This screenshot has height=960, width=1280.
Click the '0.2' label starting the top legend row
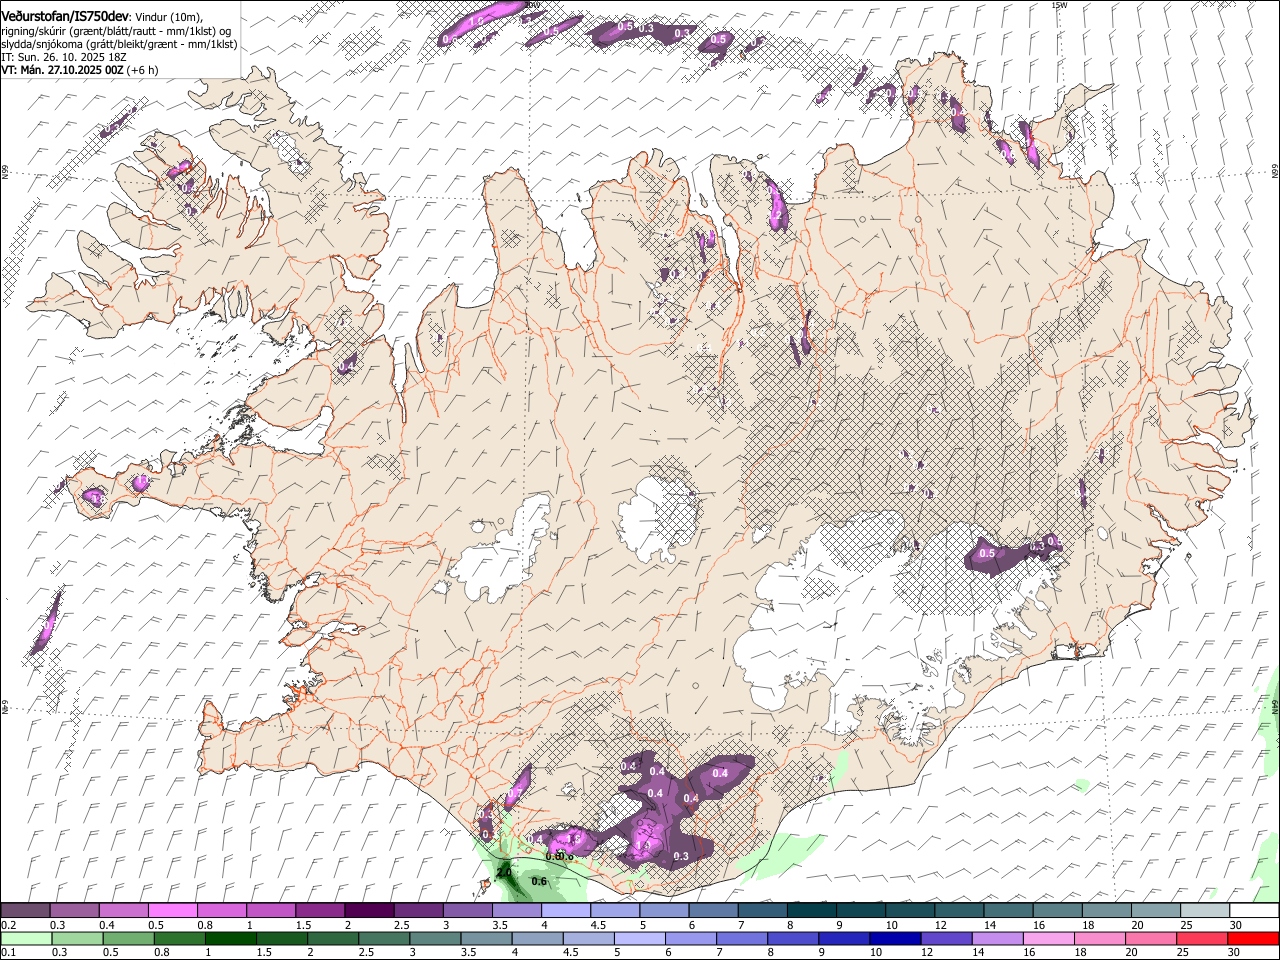tap(9, 925)
